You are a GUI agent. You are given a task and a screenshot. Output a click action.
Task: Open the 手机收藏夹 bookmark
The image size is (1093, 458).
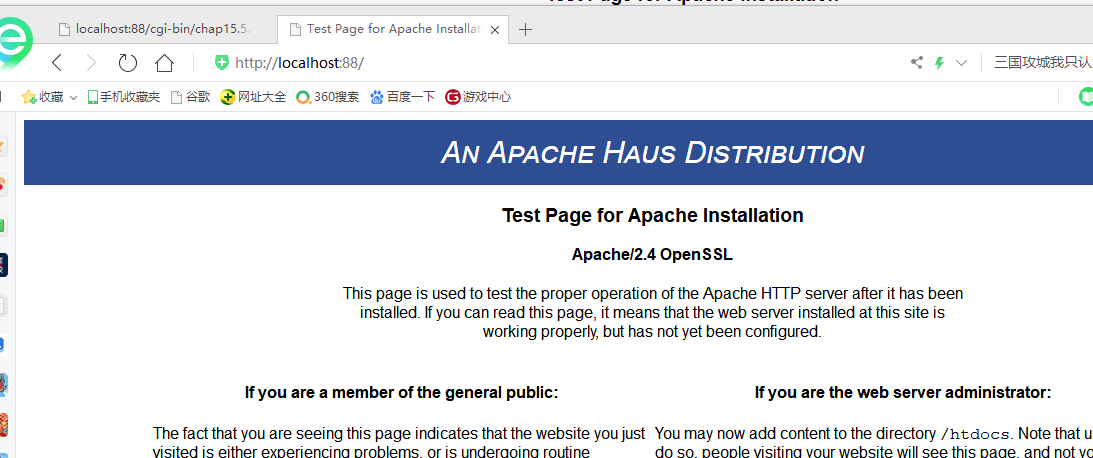[x=123, y=97]
